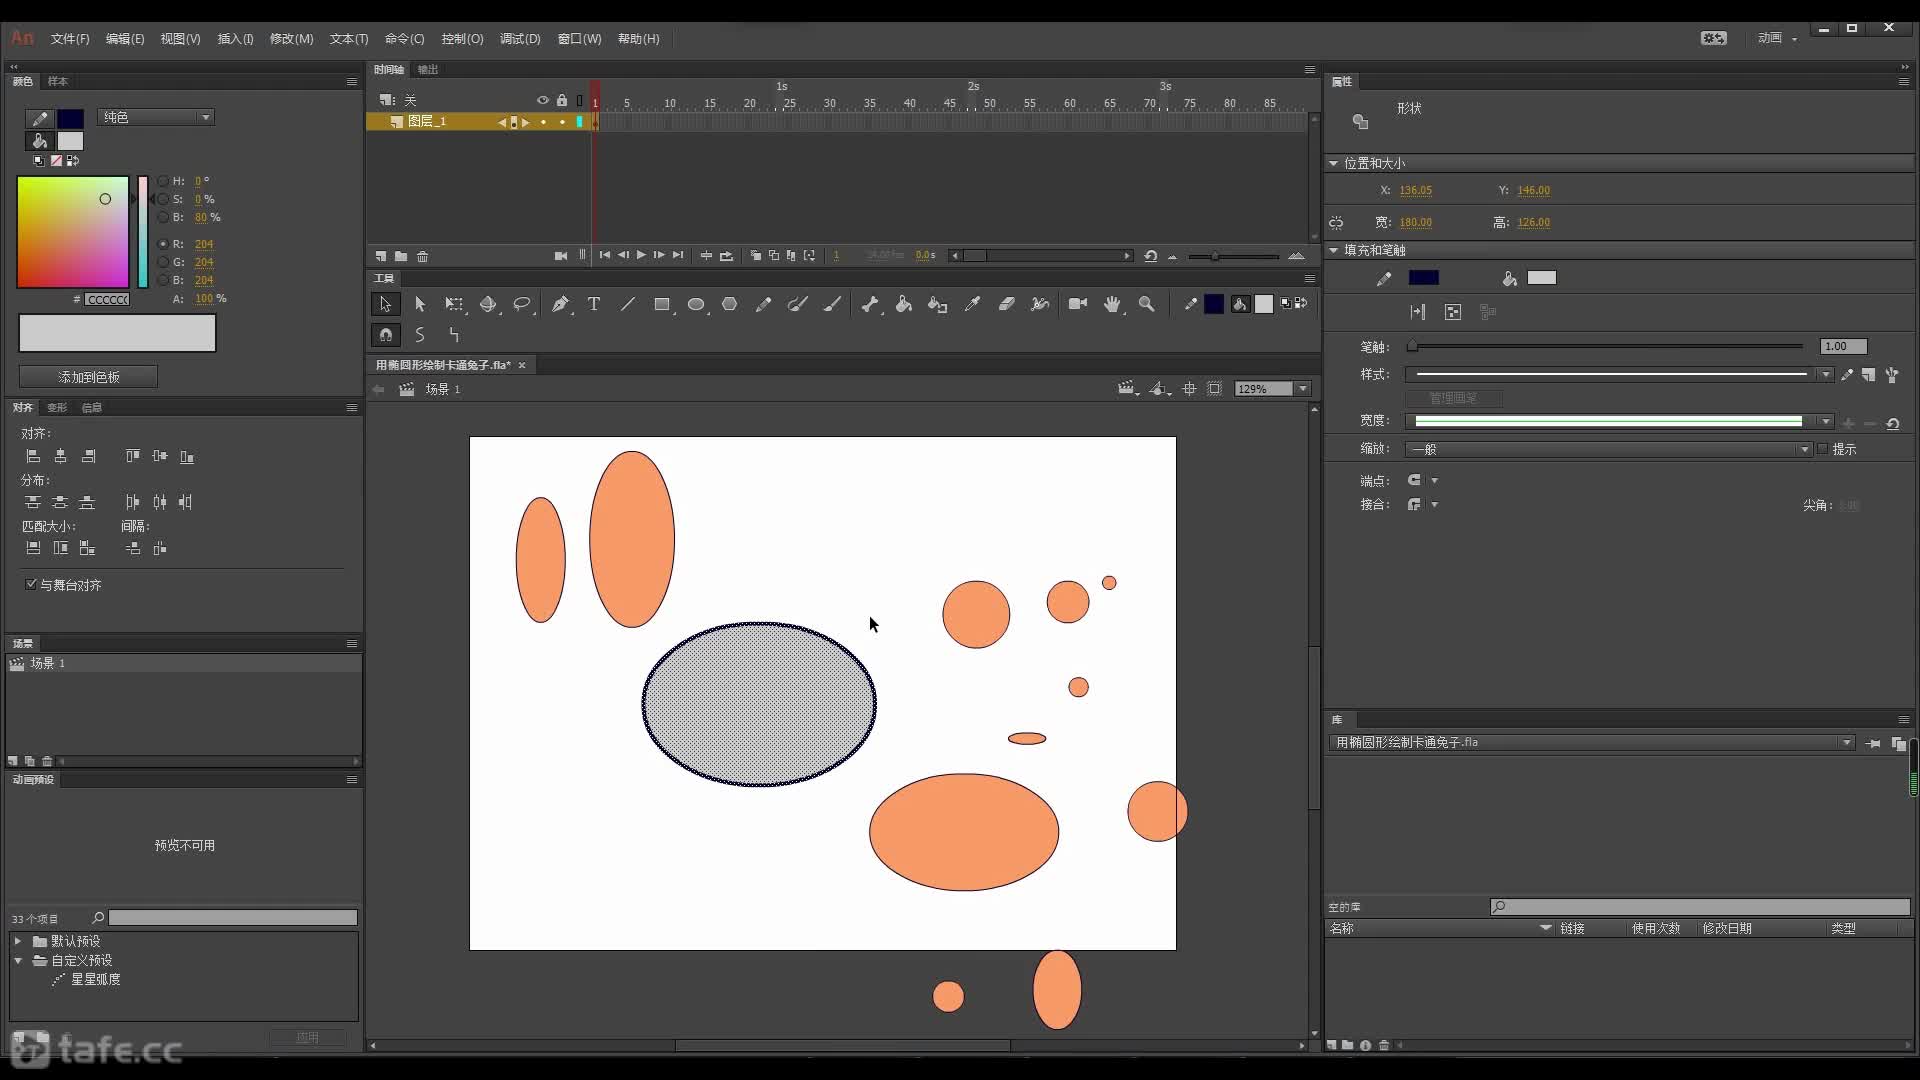Toggle Snap to Objects magnet
The height and width of the screenshot is (1080, 1920).
pos(385,335)
